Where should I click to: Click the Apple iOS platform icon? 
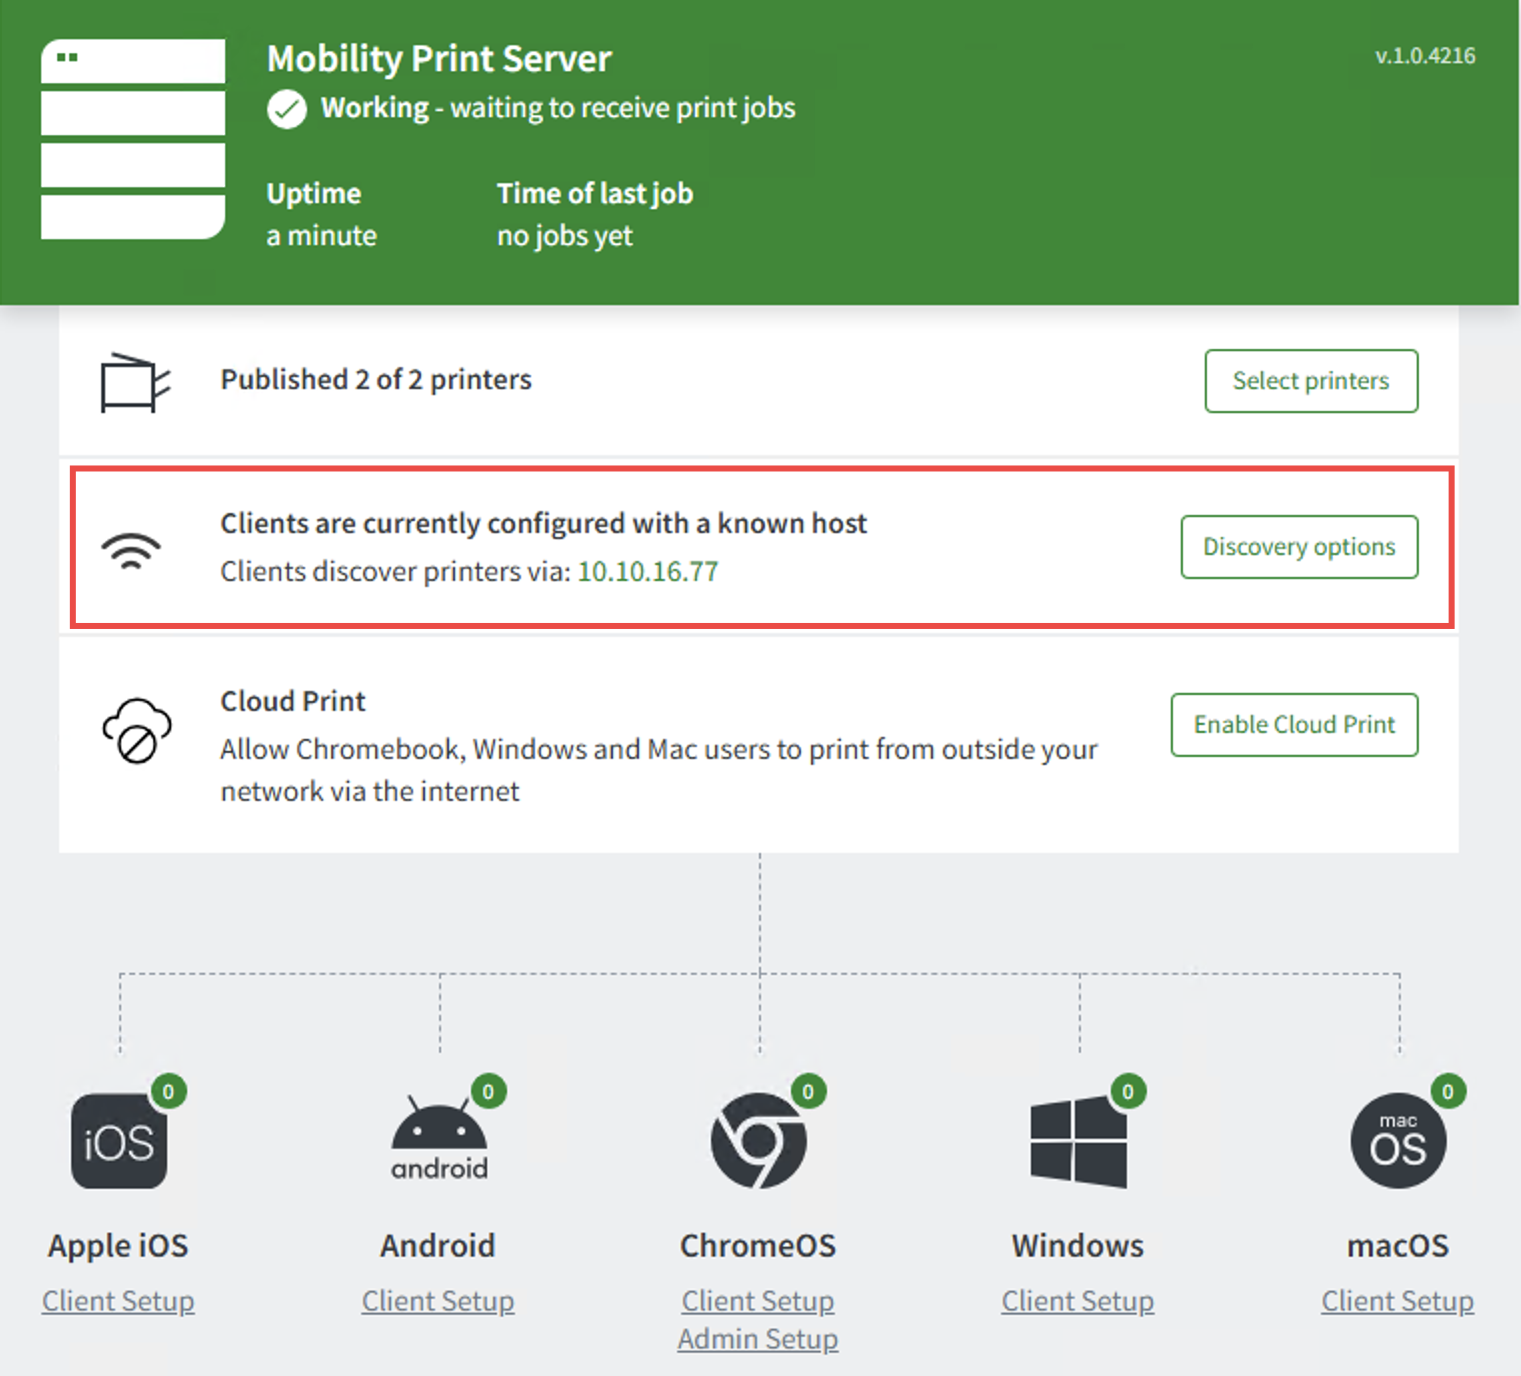tap(119, 1141)
